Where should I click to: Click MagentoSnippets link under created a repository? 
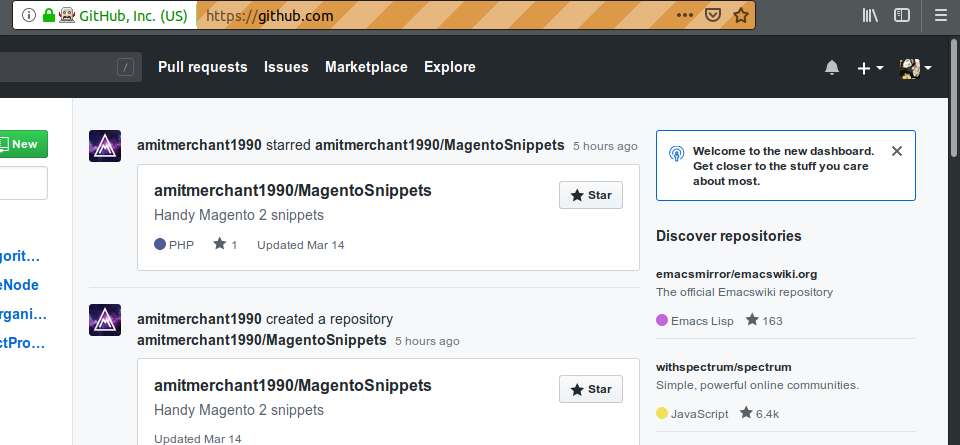(x=261, y=340)
